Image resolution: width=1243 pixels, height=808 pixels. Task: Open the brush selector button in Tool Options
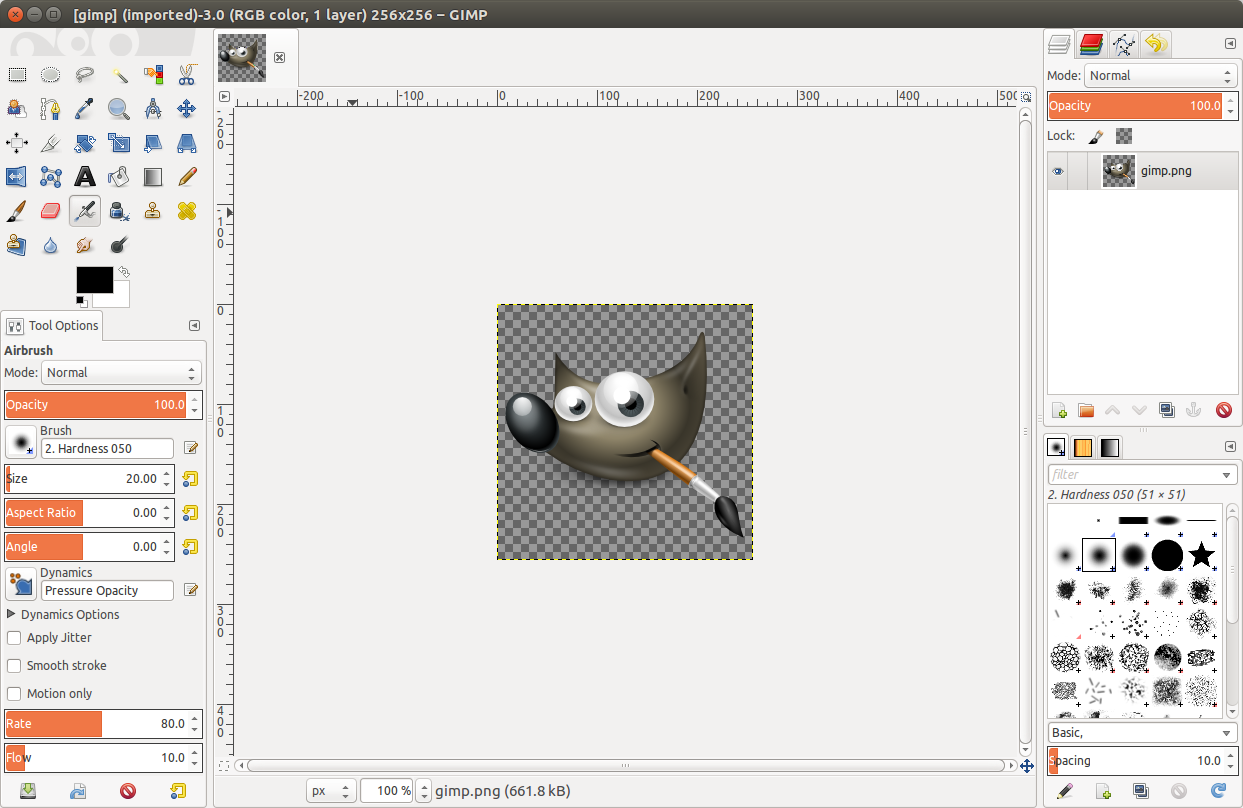click(x=20, y=441)
